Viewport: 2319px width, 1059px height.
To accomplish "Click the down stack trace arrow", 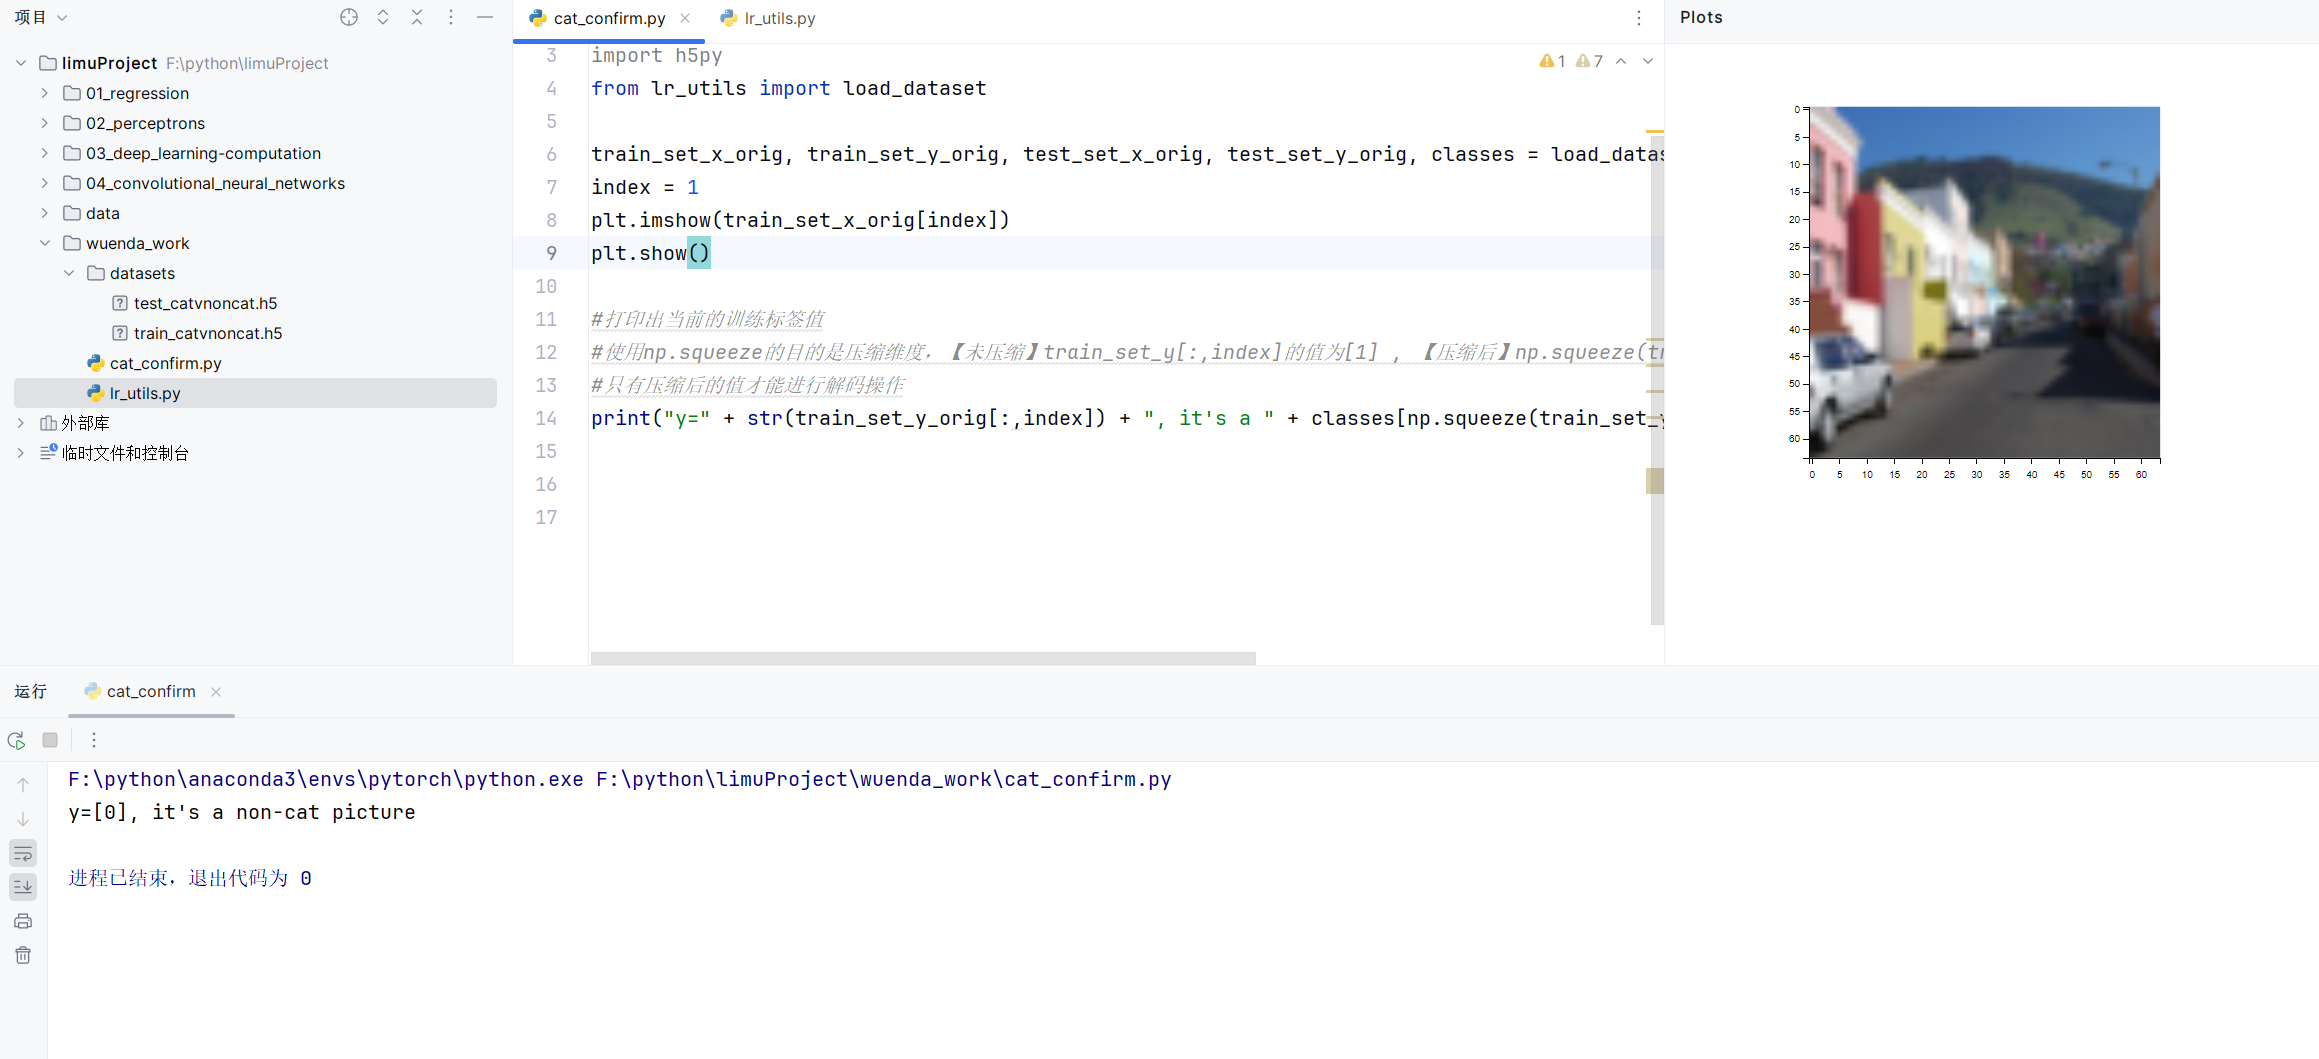I will tap(23, 819).
